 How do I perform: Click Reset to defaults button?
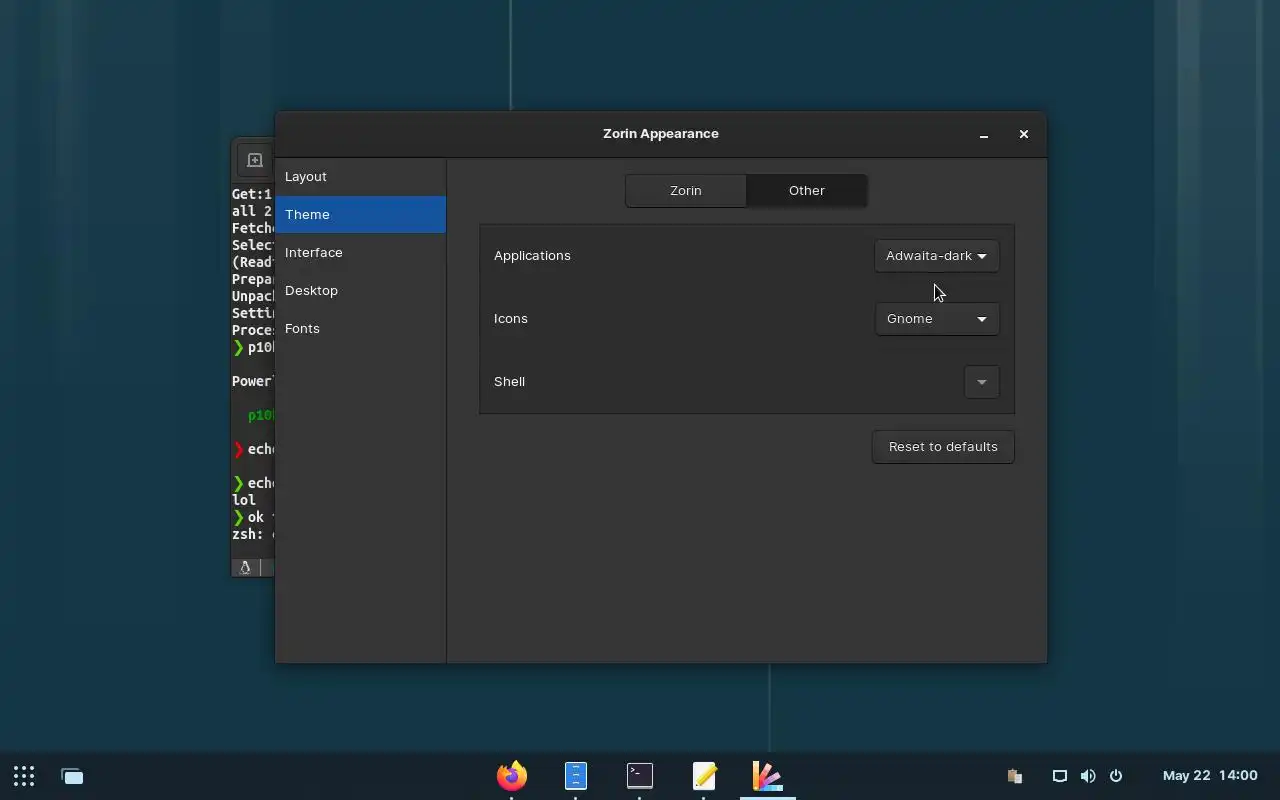tap(943, 447)
